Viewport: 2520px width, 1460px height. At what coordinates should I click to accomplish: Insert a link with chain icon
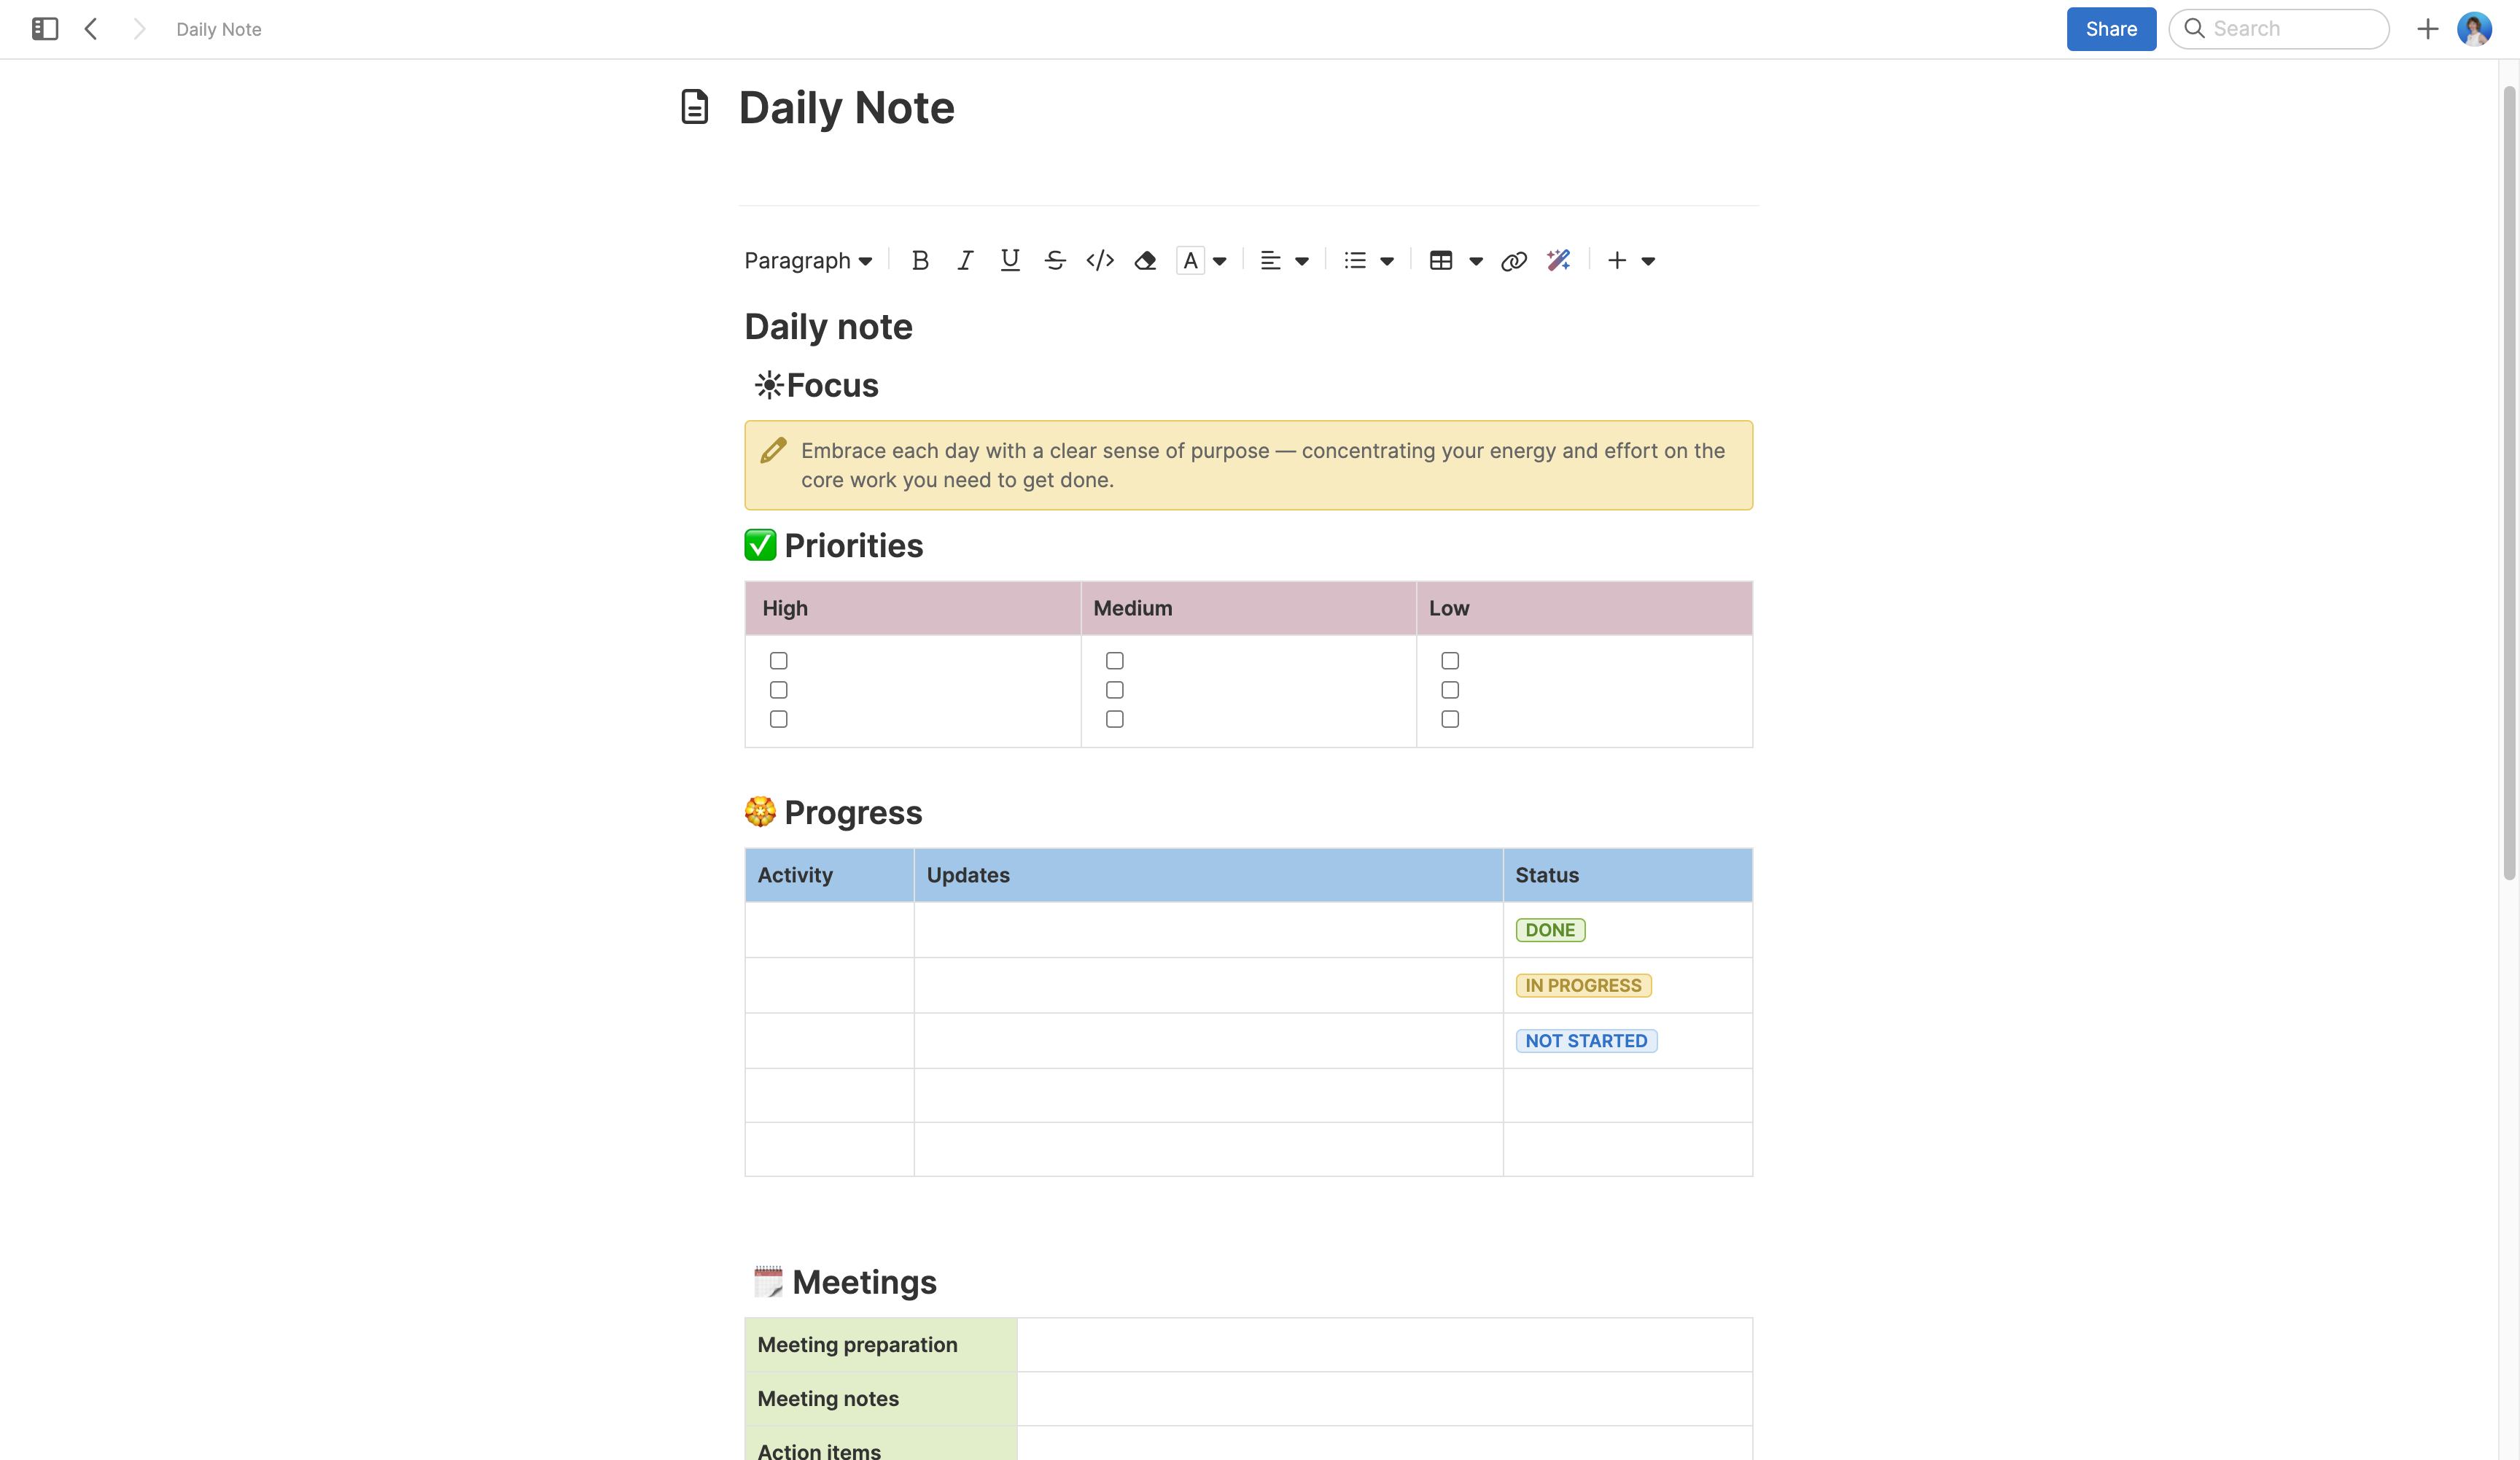point(1513,261)
